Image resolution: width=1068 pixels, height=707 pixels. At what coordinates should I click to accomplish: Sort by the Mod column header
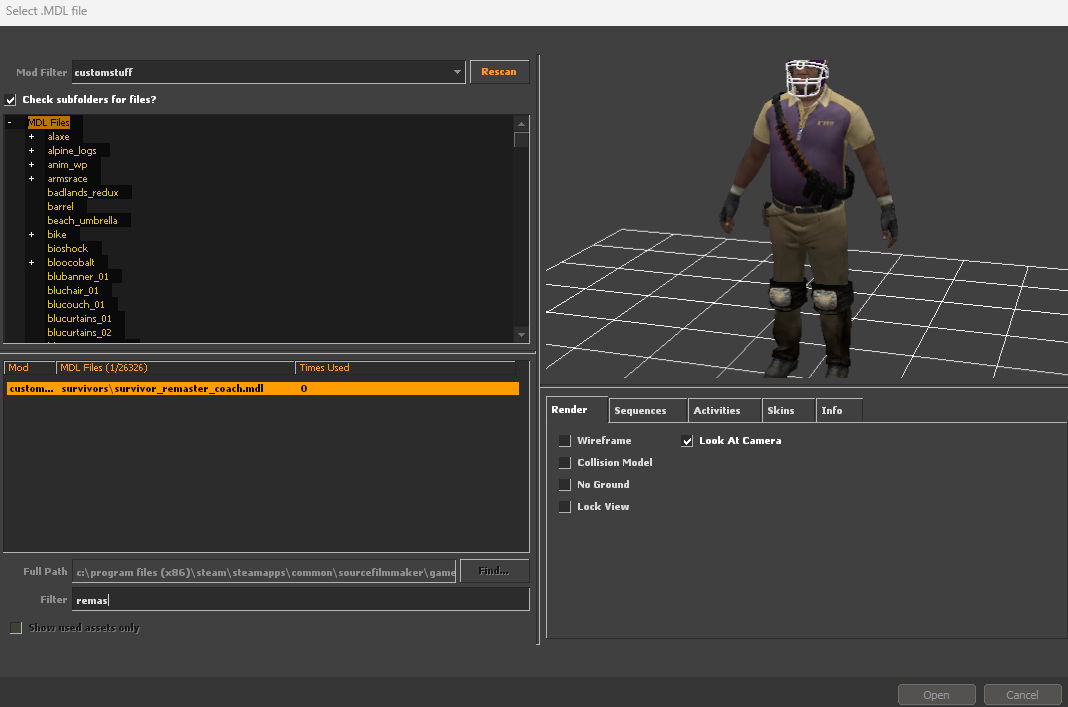click(29, 368)
